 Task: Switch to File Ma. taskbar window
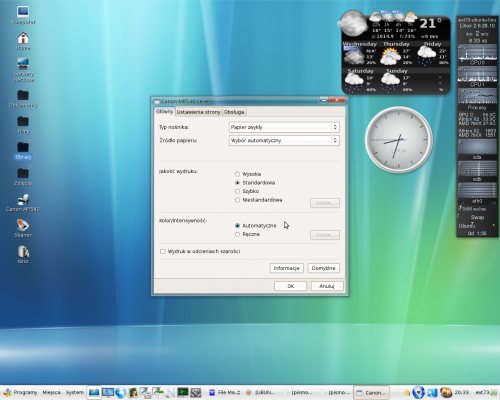coord(224,393)
